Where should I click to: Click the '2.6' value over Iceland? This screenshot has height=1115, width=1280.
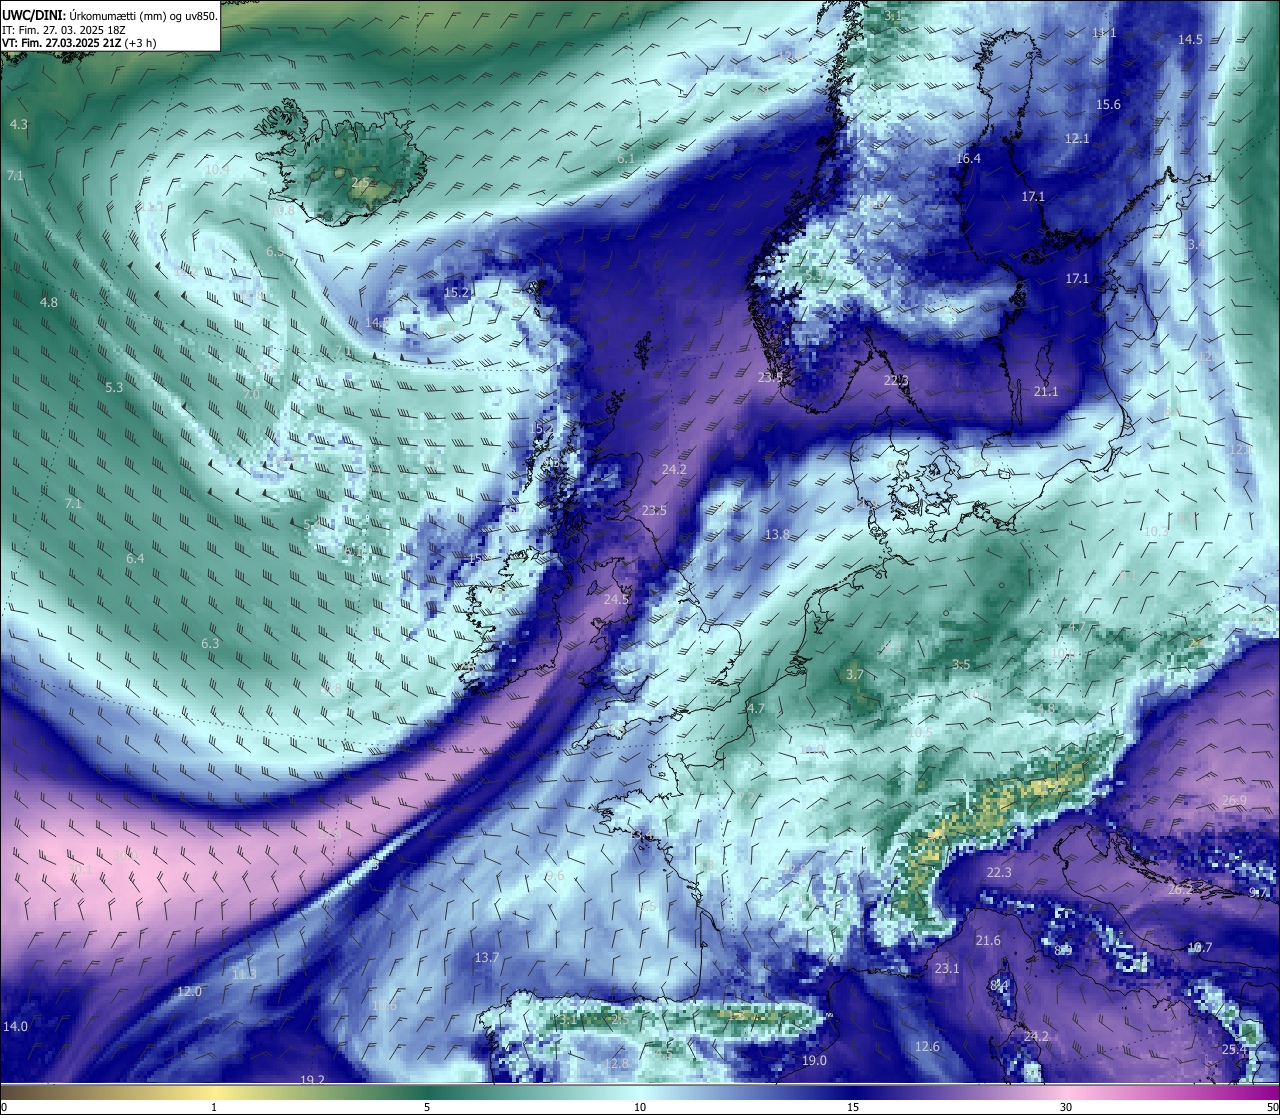pyautogui.click(x=360, y=182)
